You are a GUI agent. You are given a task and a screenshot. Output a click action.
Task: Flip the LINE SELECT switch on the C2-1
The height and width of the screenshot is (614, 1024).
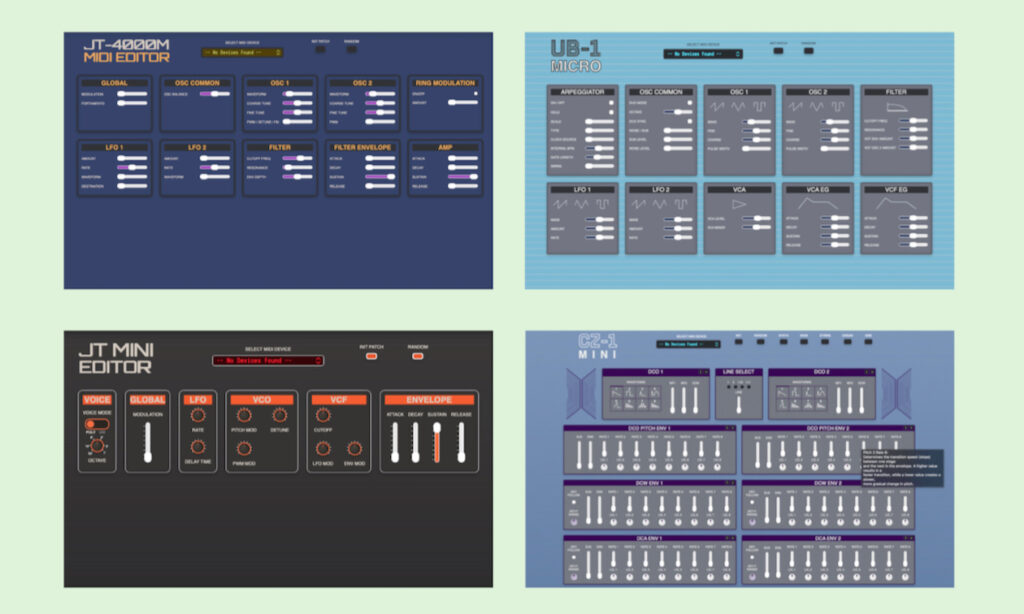tap(738, 405)
